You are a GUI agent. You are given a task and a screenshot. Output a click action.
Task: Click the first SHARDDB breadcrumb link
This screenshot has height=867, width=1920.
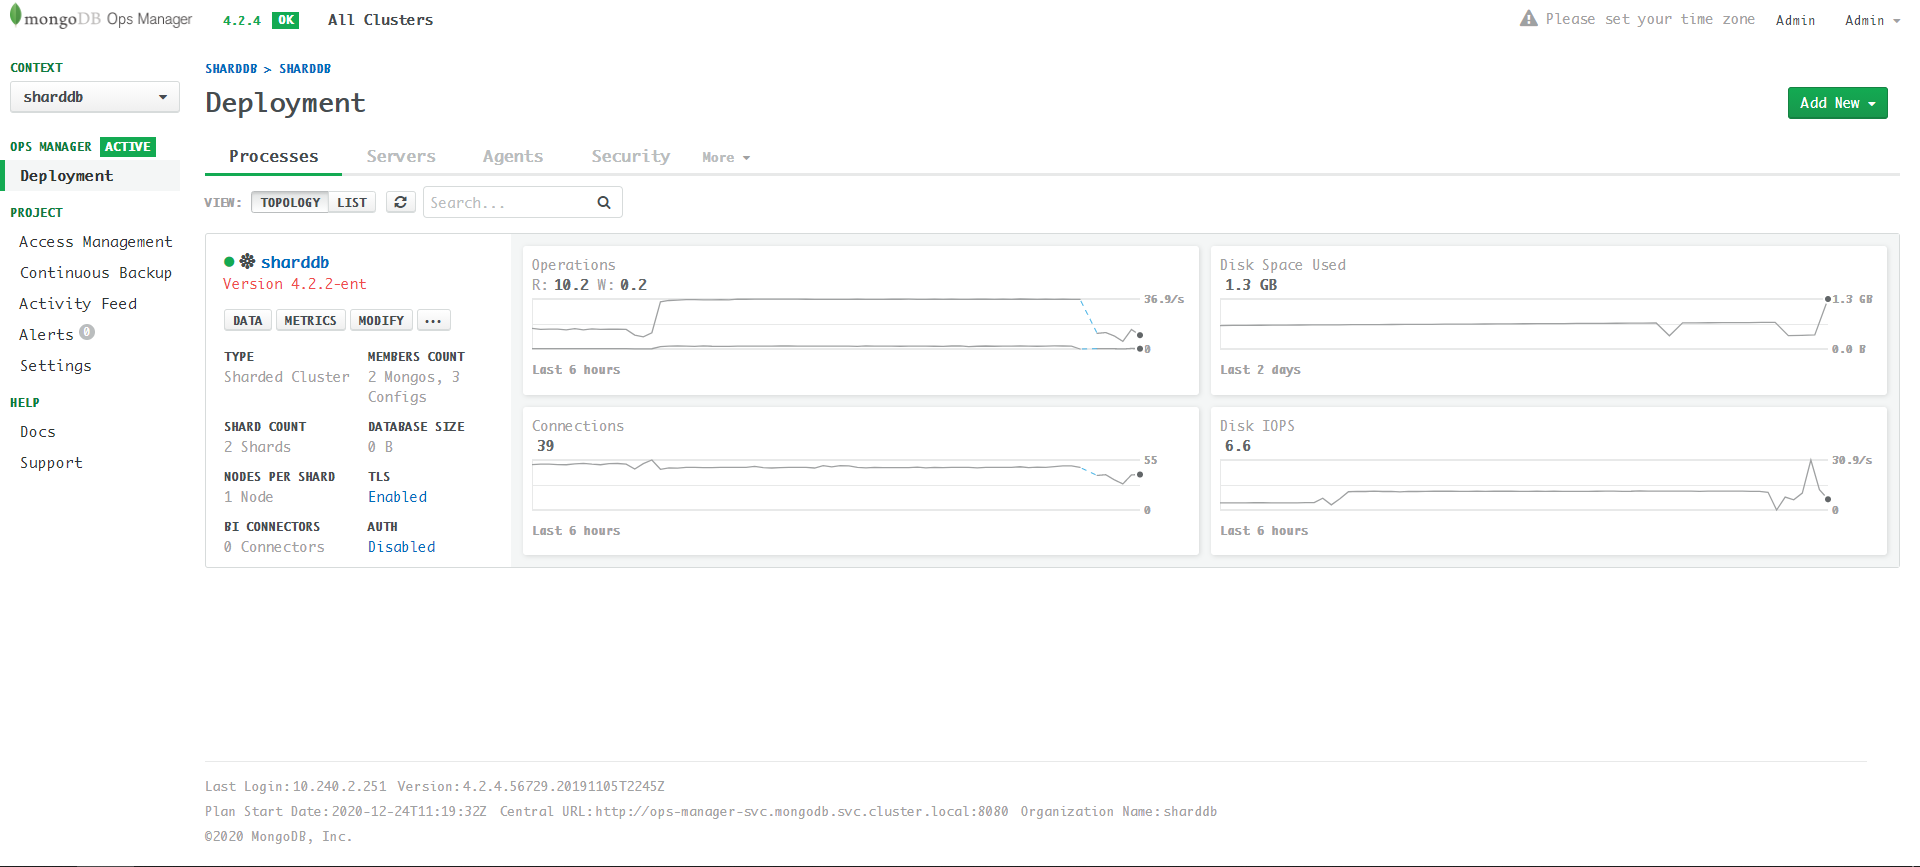coord(231,69)
